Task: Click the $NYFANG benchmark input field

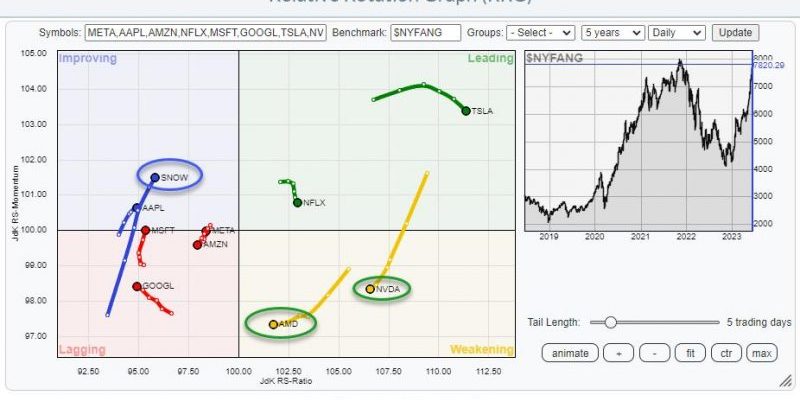Action: point(426,33)
